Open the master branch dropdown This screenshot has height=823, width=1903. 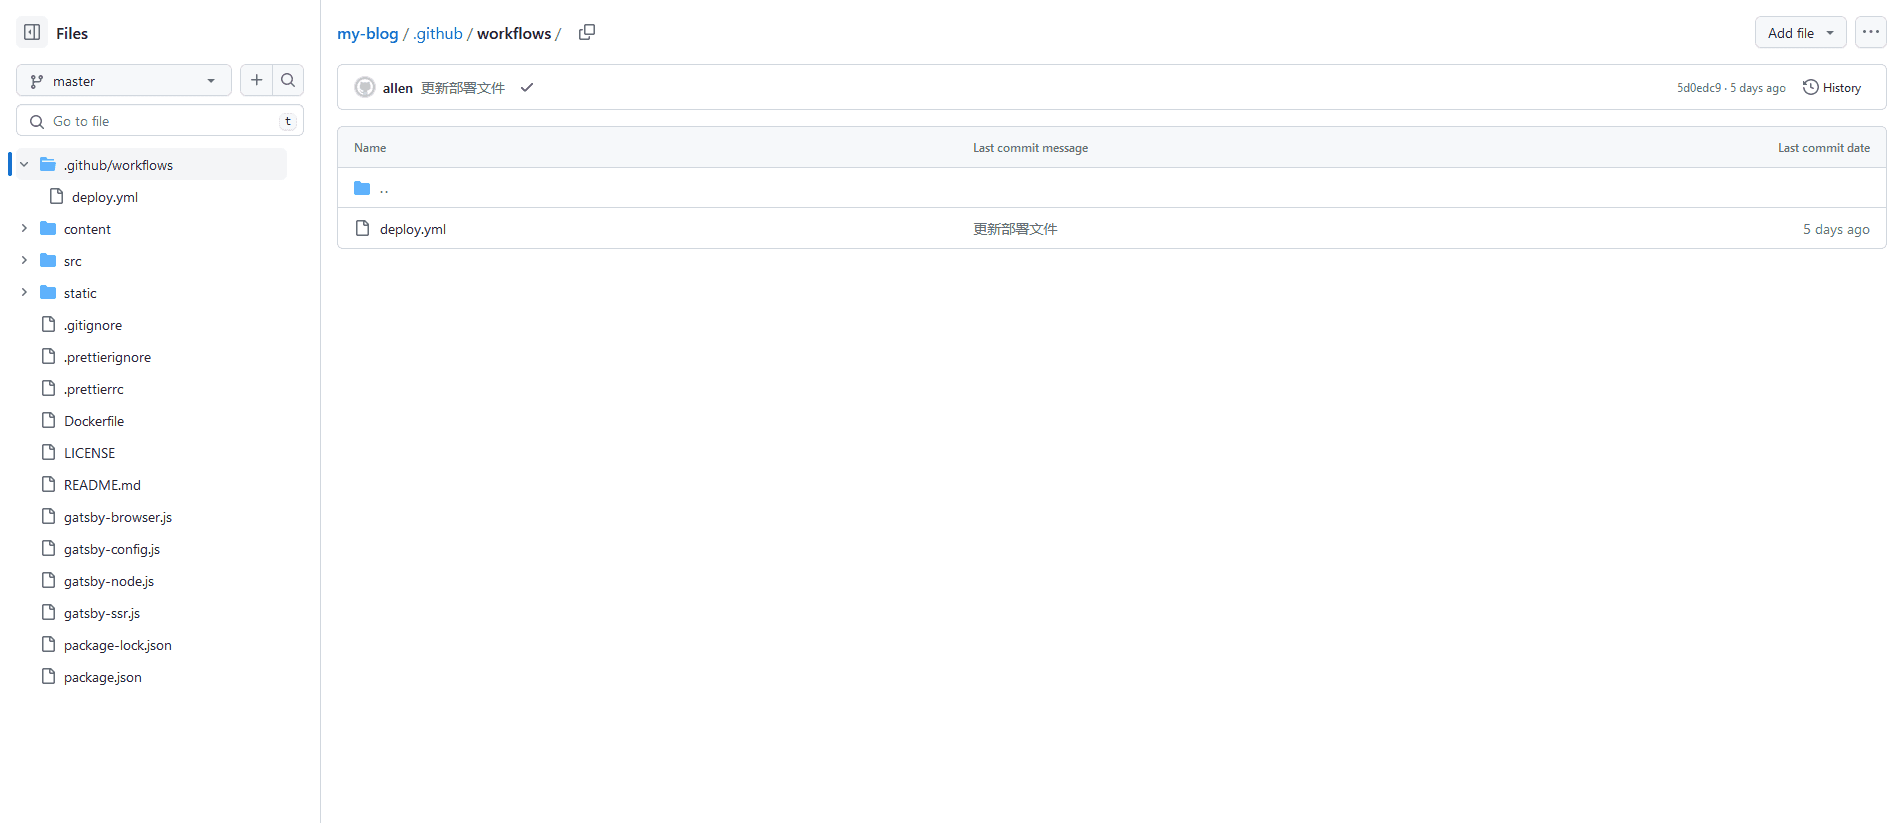pyautogui.click(x=123, y=81)
